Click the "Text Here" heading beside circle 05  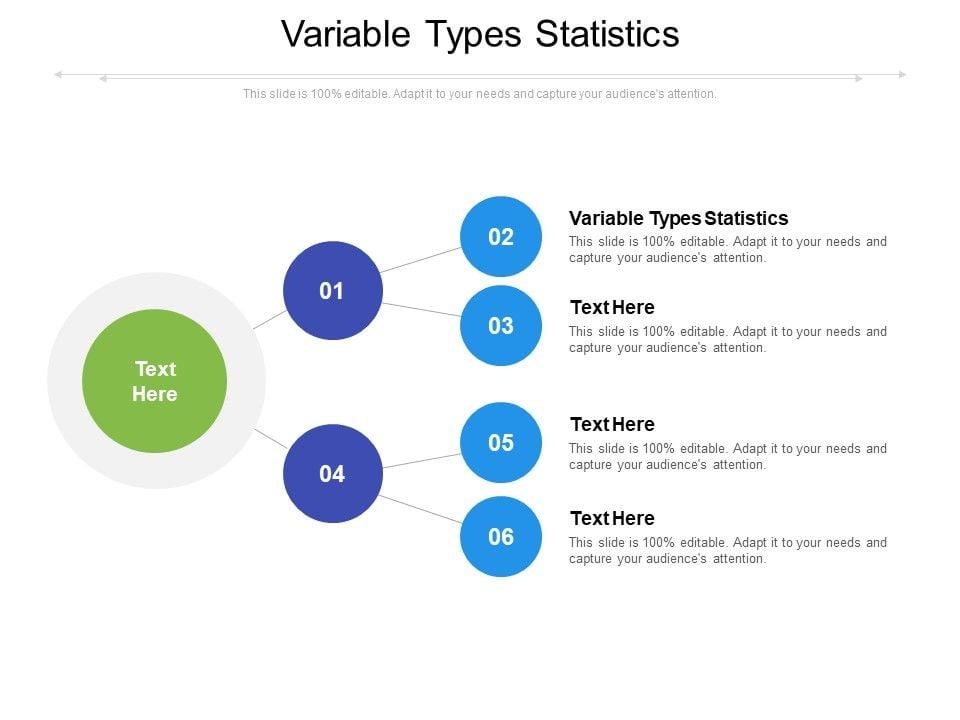tap(612, 424)
